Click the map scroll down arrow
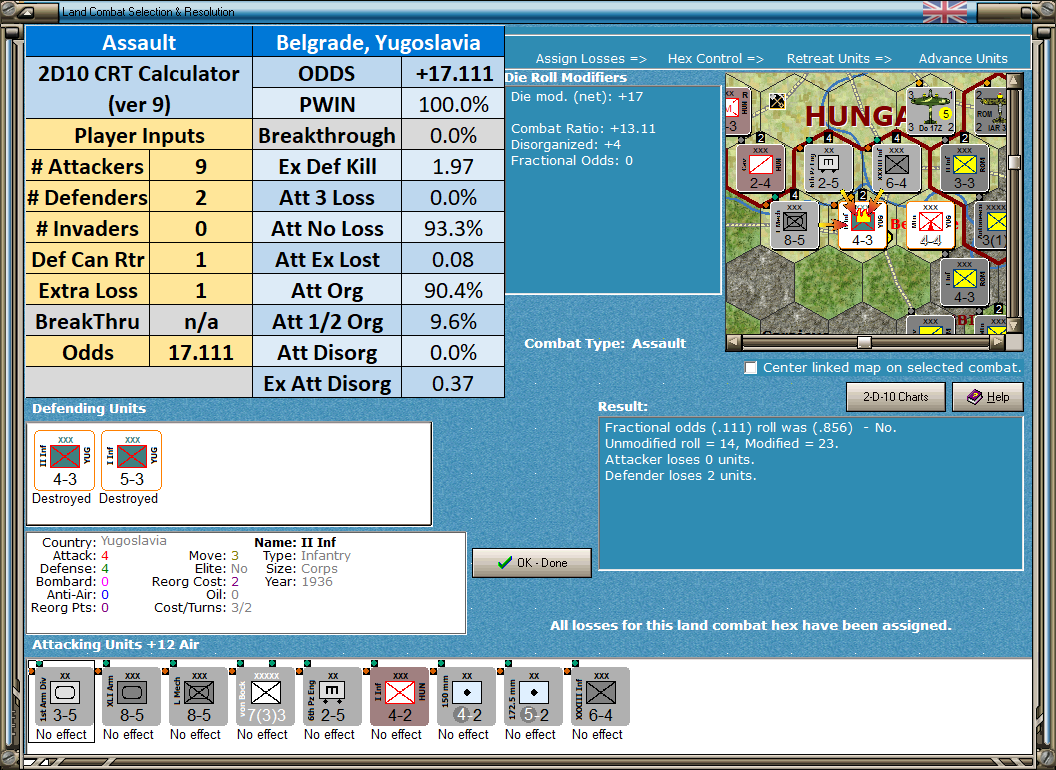This screenshot has width=1056, height=770. tap(1014, 326)
